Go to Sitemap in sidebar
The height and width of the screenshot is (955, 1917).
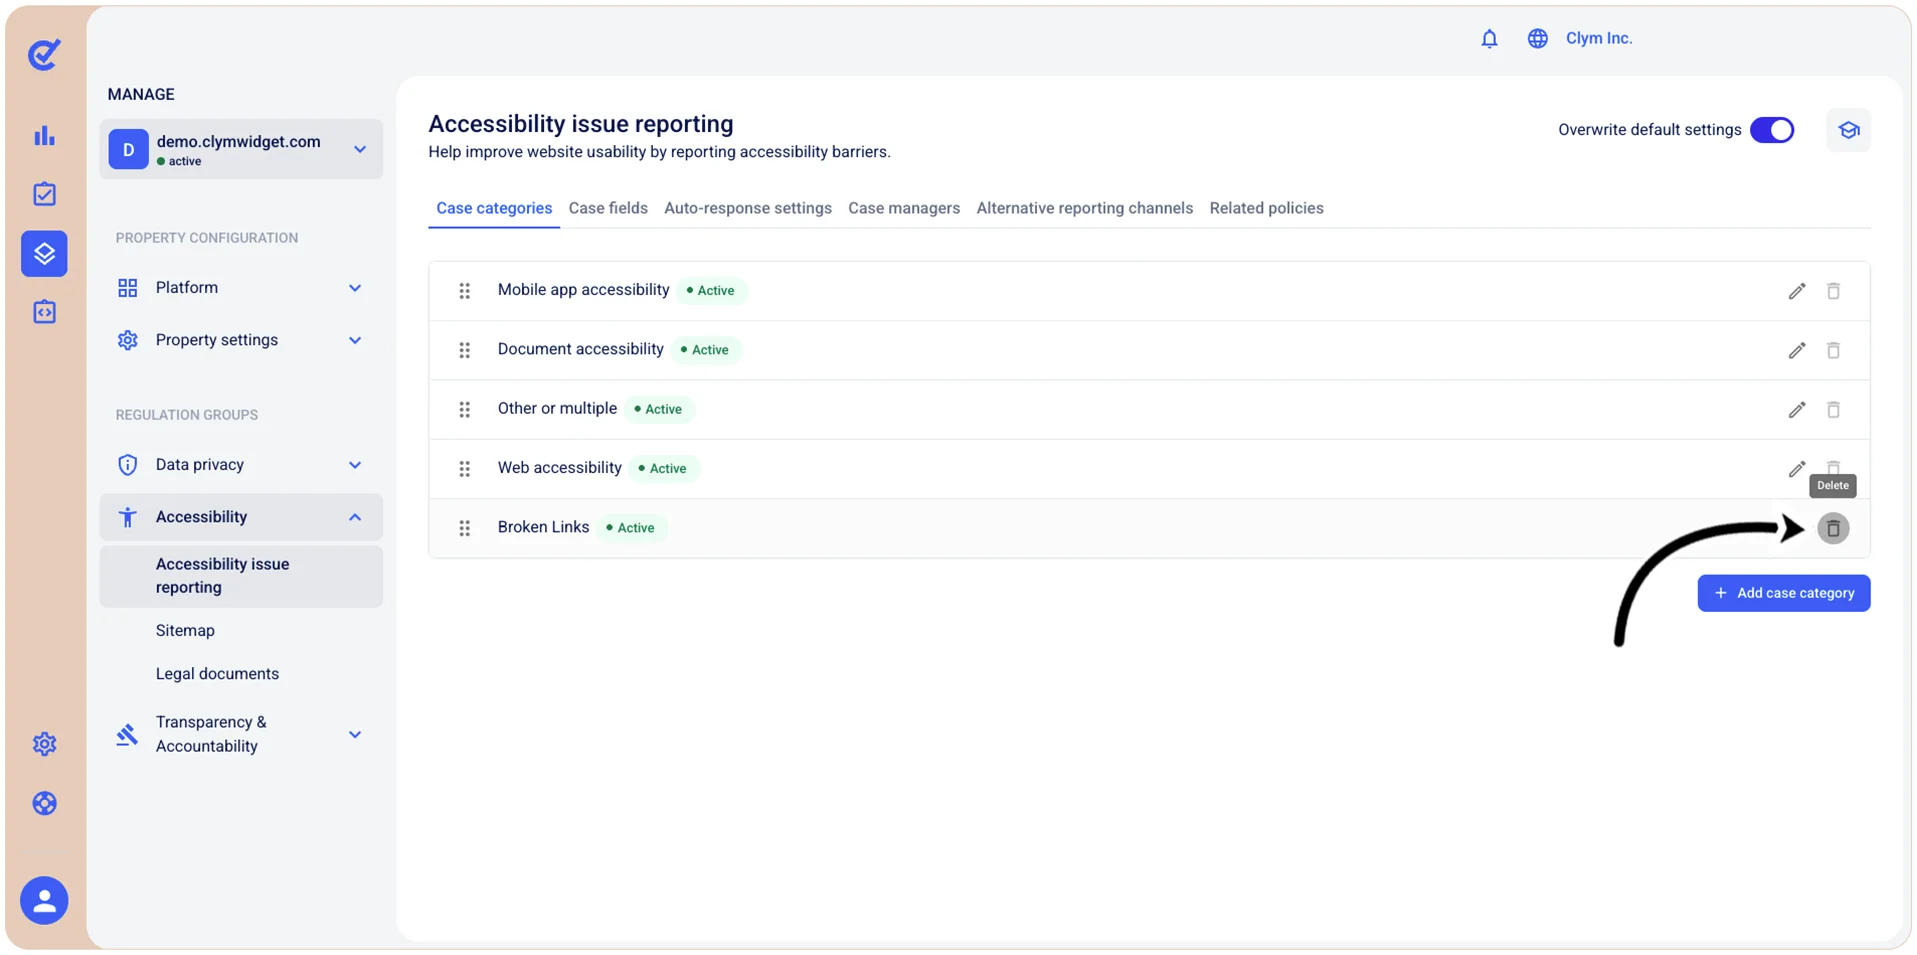pos(185,631)
